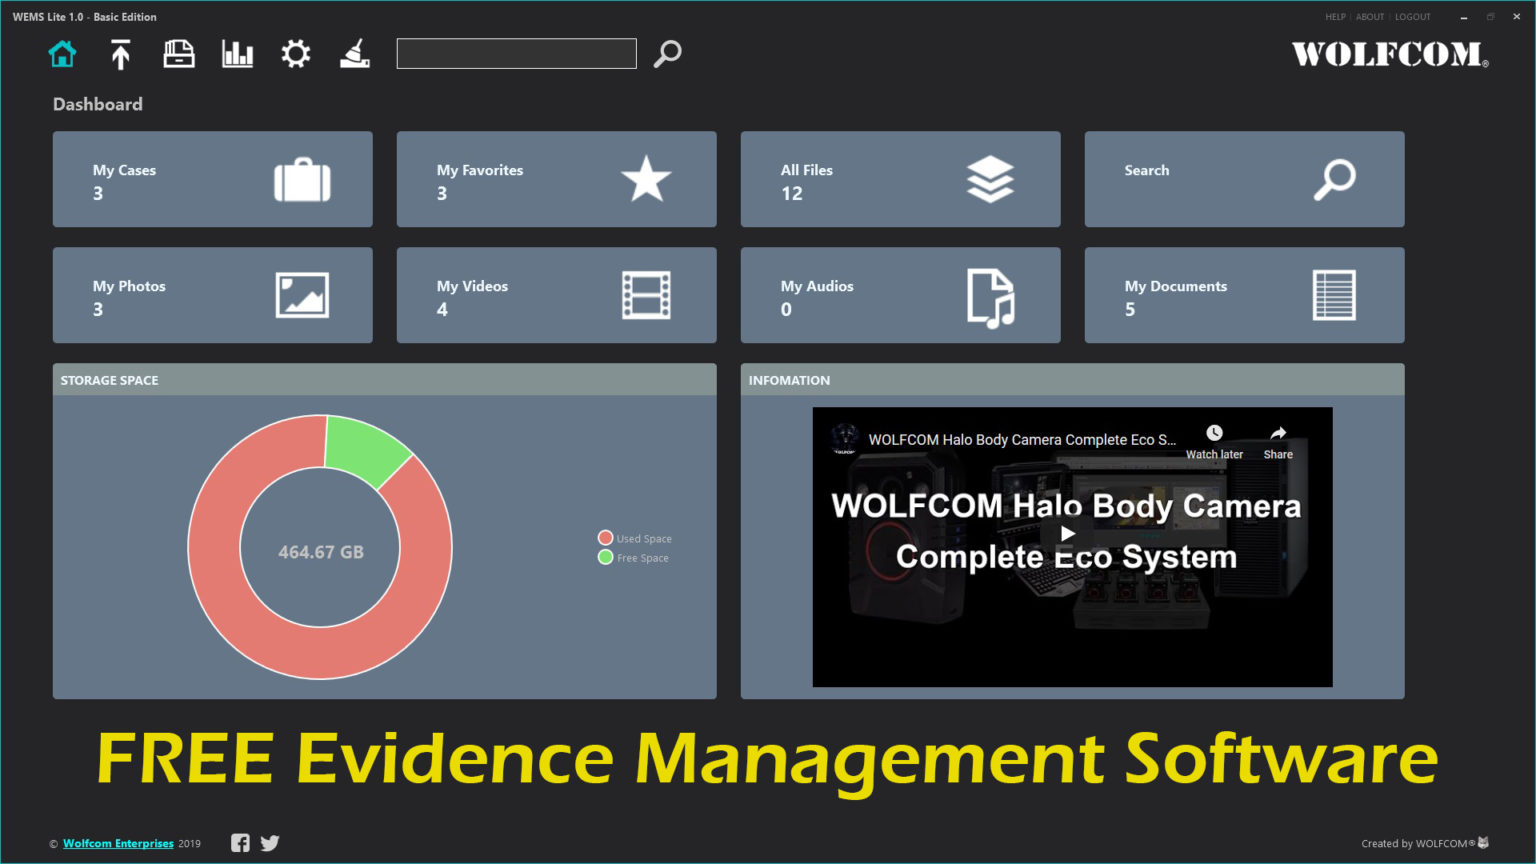Screen dimensions: 1536x864
Task: Open the My Videos tile
Action: (556, 296)
